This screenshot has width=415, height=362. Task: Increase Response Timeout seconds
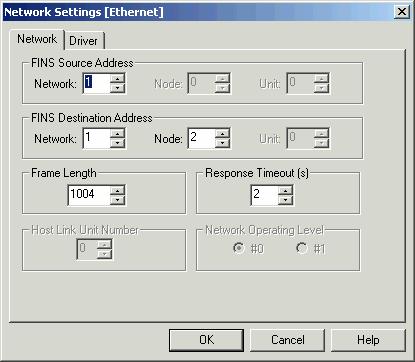285,190
